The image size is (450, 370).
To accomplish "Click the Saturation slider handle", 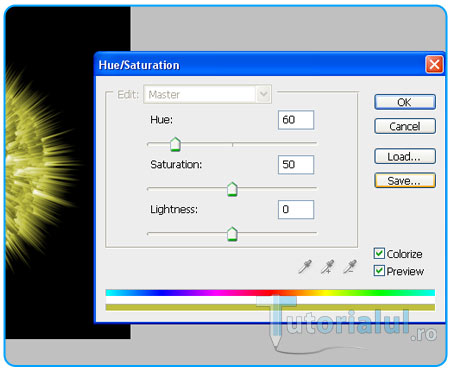I will (x=232, y=189).
